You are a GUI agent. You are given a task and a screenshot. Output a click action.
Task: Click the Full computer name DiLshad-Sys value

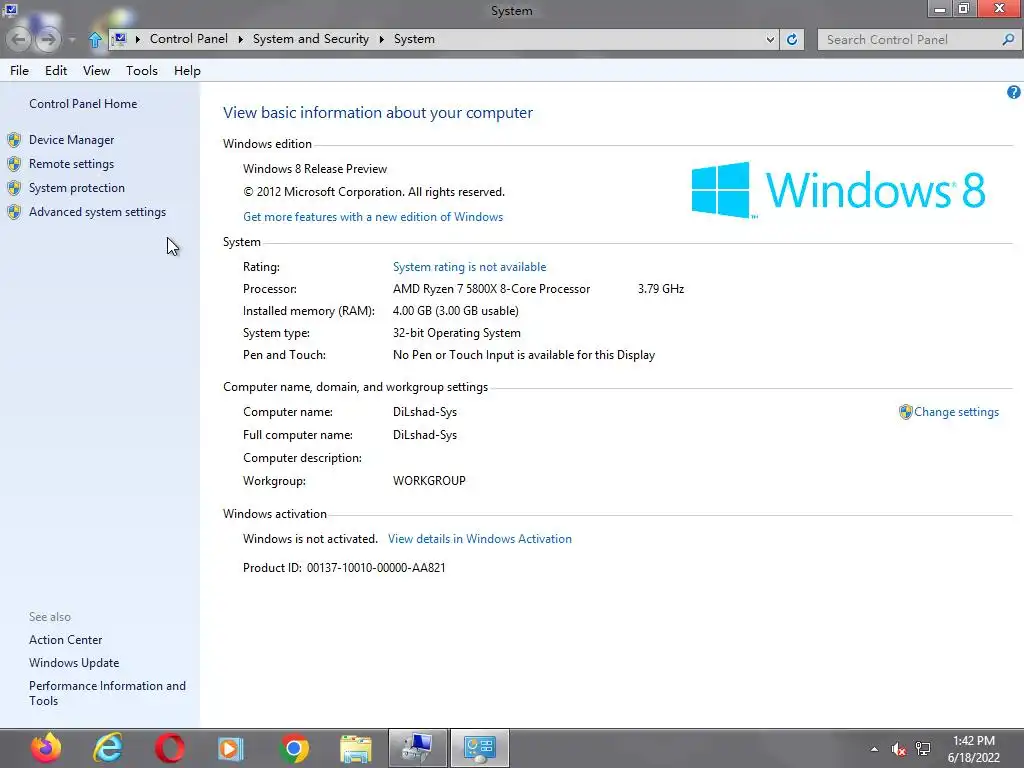[x=424, y=435]
